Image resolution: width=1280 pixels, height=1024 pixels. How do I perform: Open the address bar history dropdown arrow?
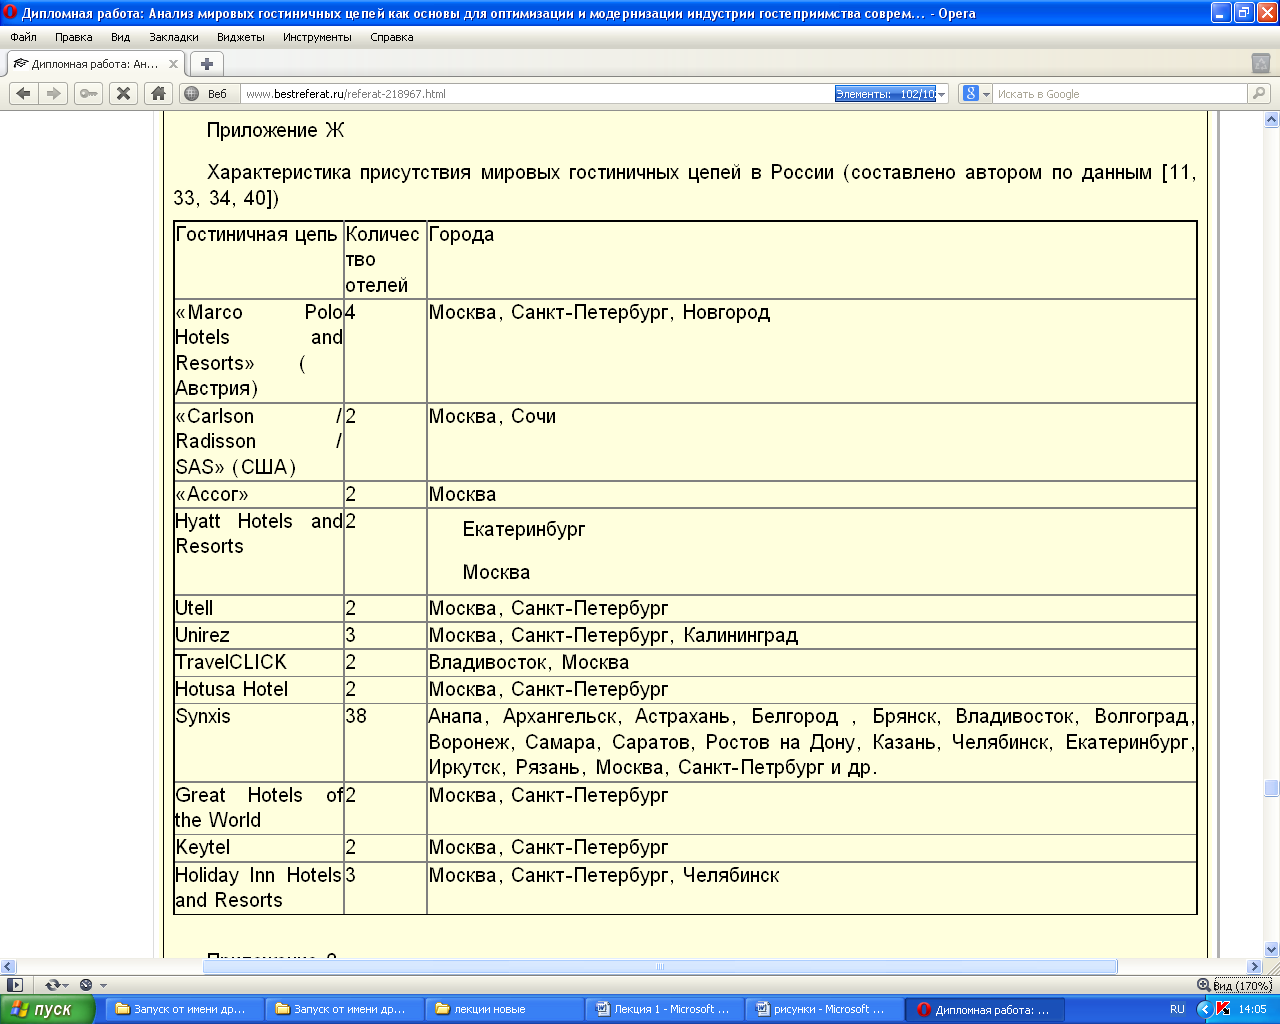(942, 94)
